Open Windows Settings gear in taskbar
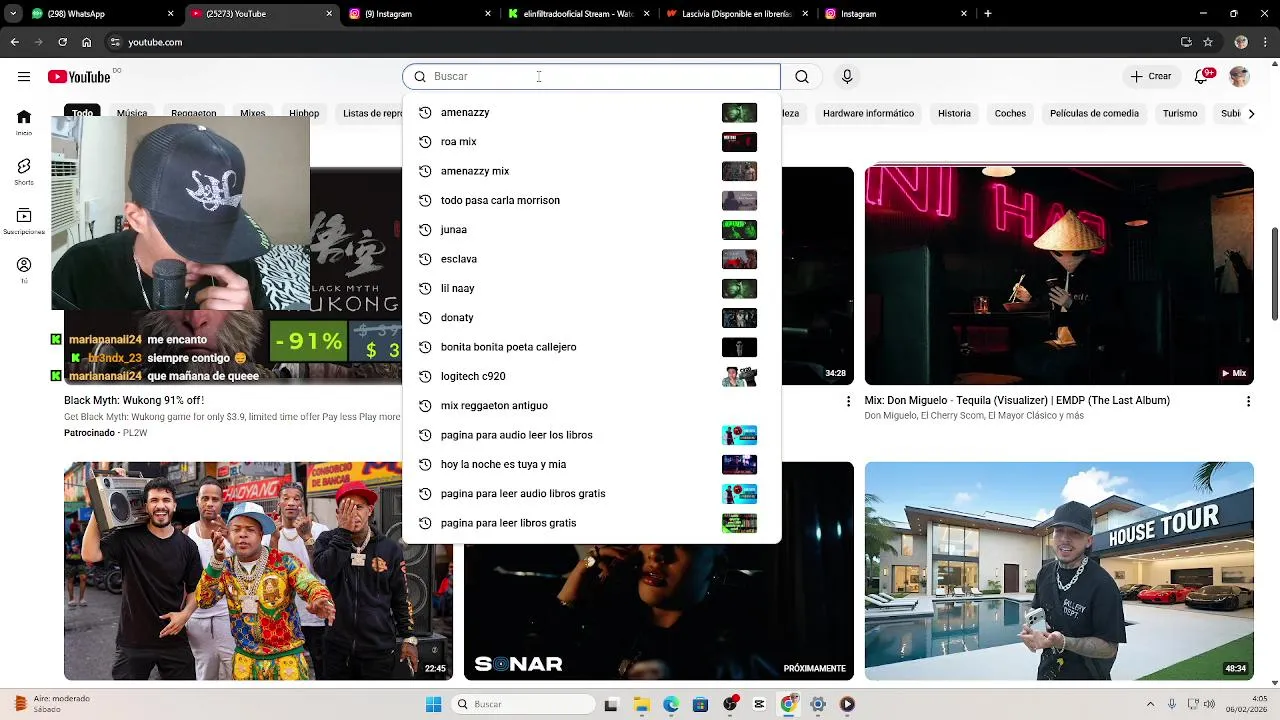The height and width of the screenshot is (720, 1280). pyautogui.click(x=818, y=704)
